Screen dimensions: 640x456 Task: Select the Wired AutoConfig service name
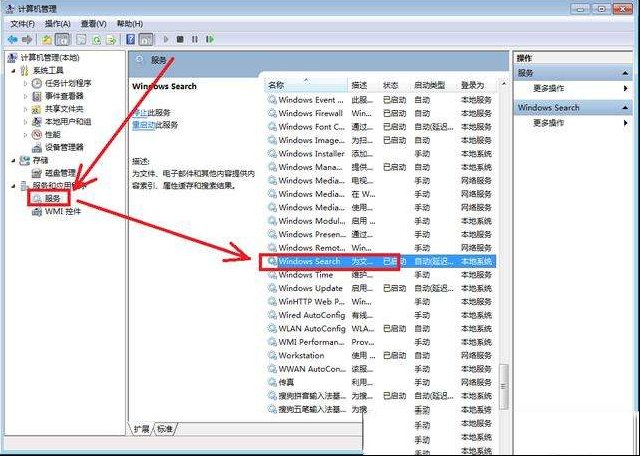coord(312,315)
